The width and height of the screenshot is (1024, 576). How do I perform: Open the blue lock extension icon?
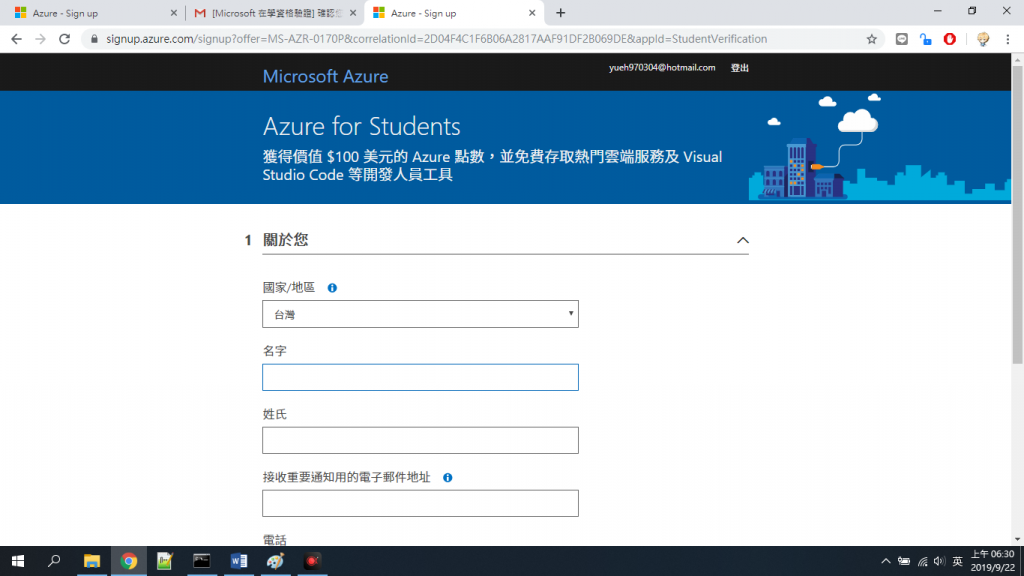point(925,39)
